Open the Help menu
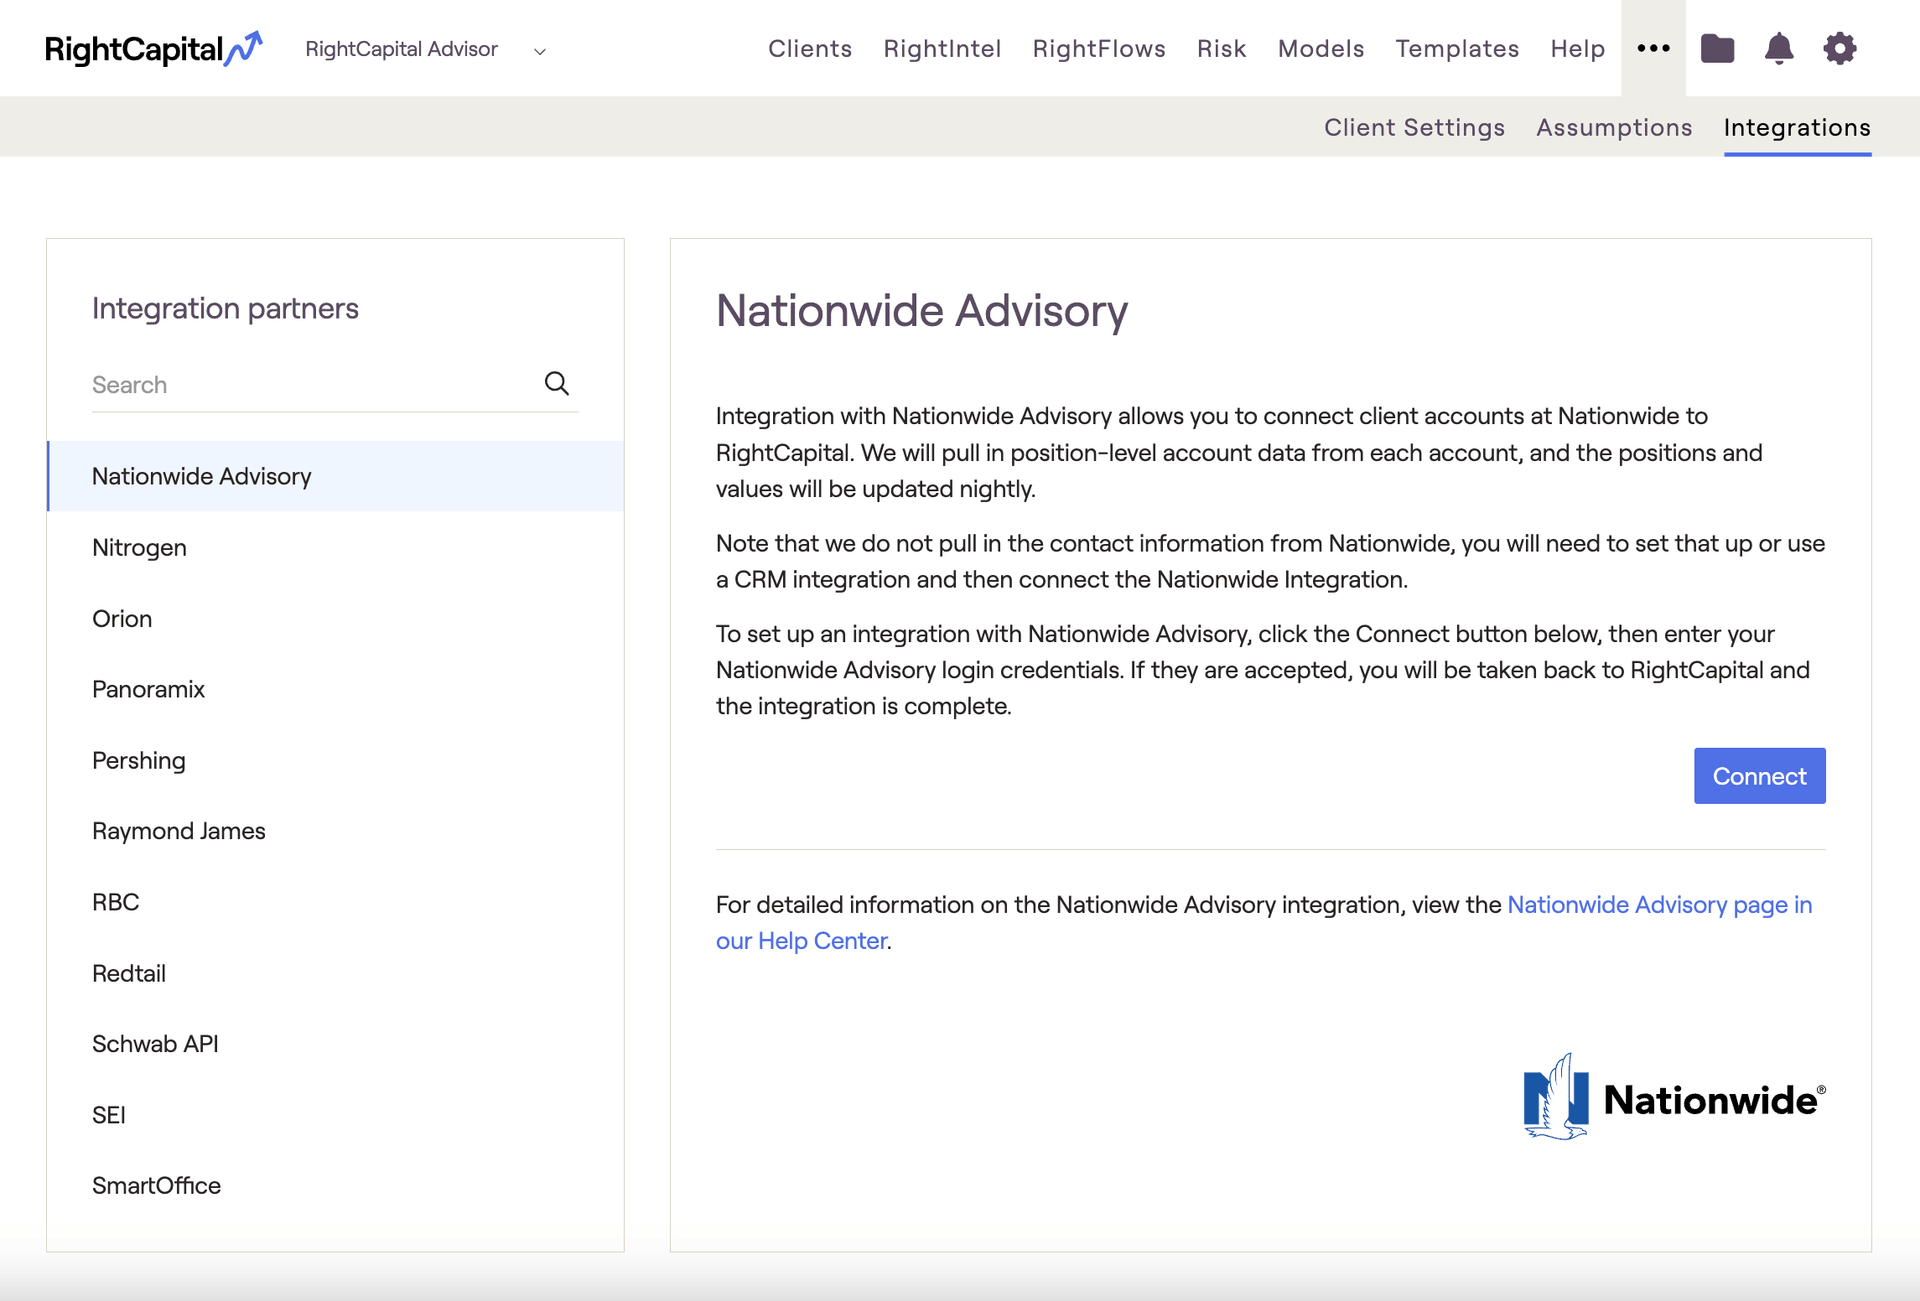This screenshot has height=1301, width=1920. click(x=1577, y=48)
